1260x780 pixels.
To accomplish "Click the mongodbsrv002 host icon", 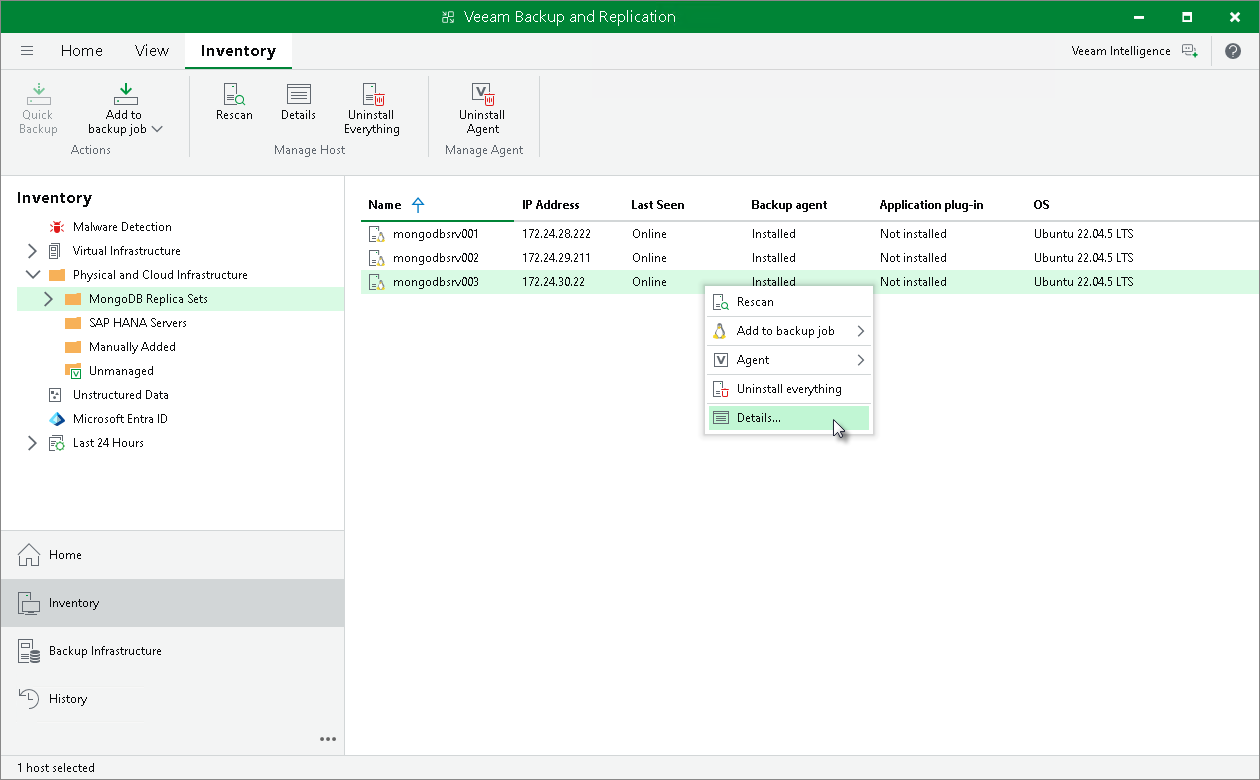I will tap(376, 258).
